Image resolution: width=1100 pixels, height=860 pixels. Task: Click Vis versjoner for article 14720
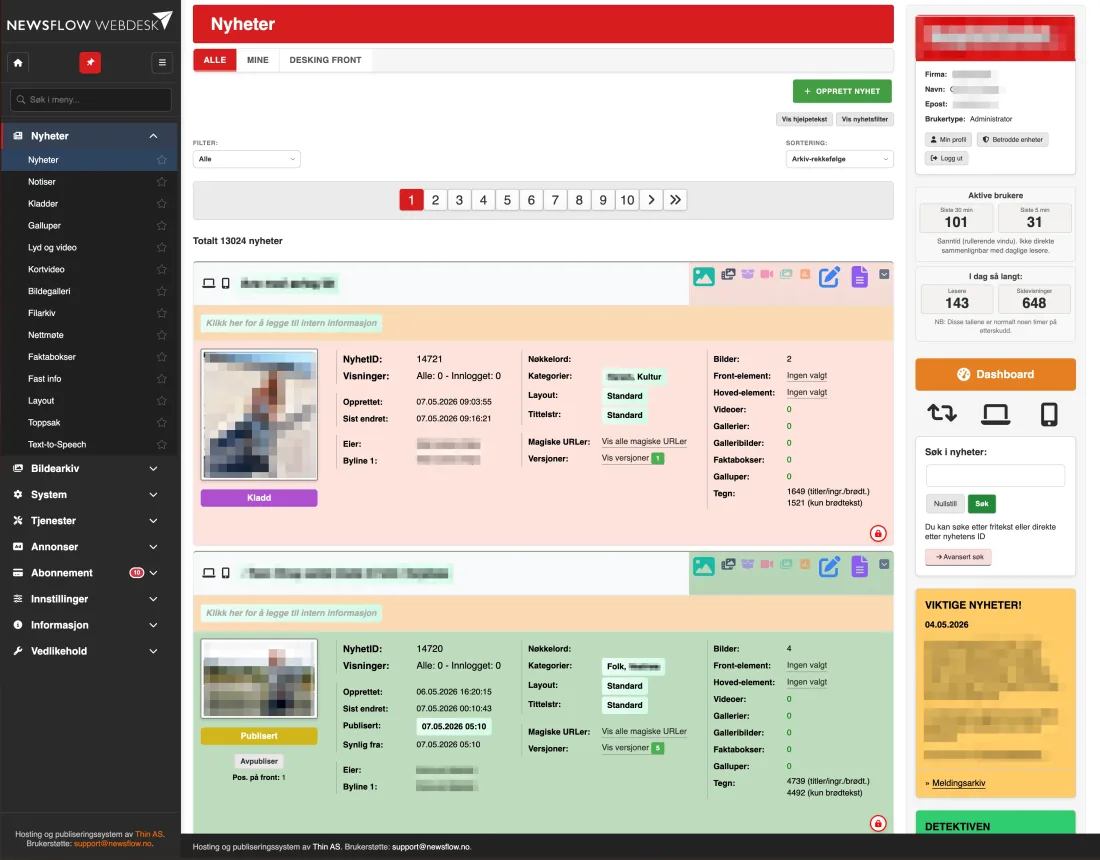[x=625, y=748]
